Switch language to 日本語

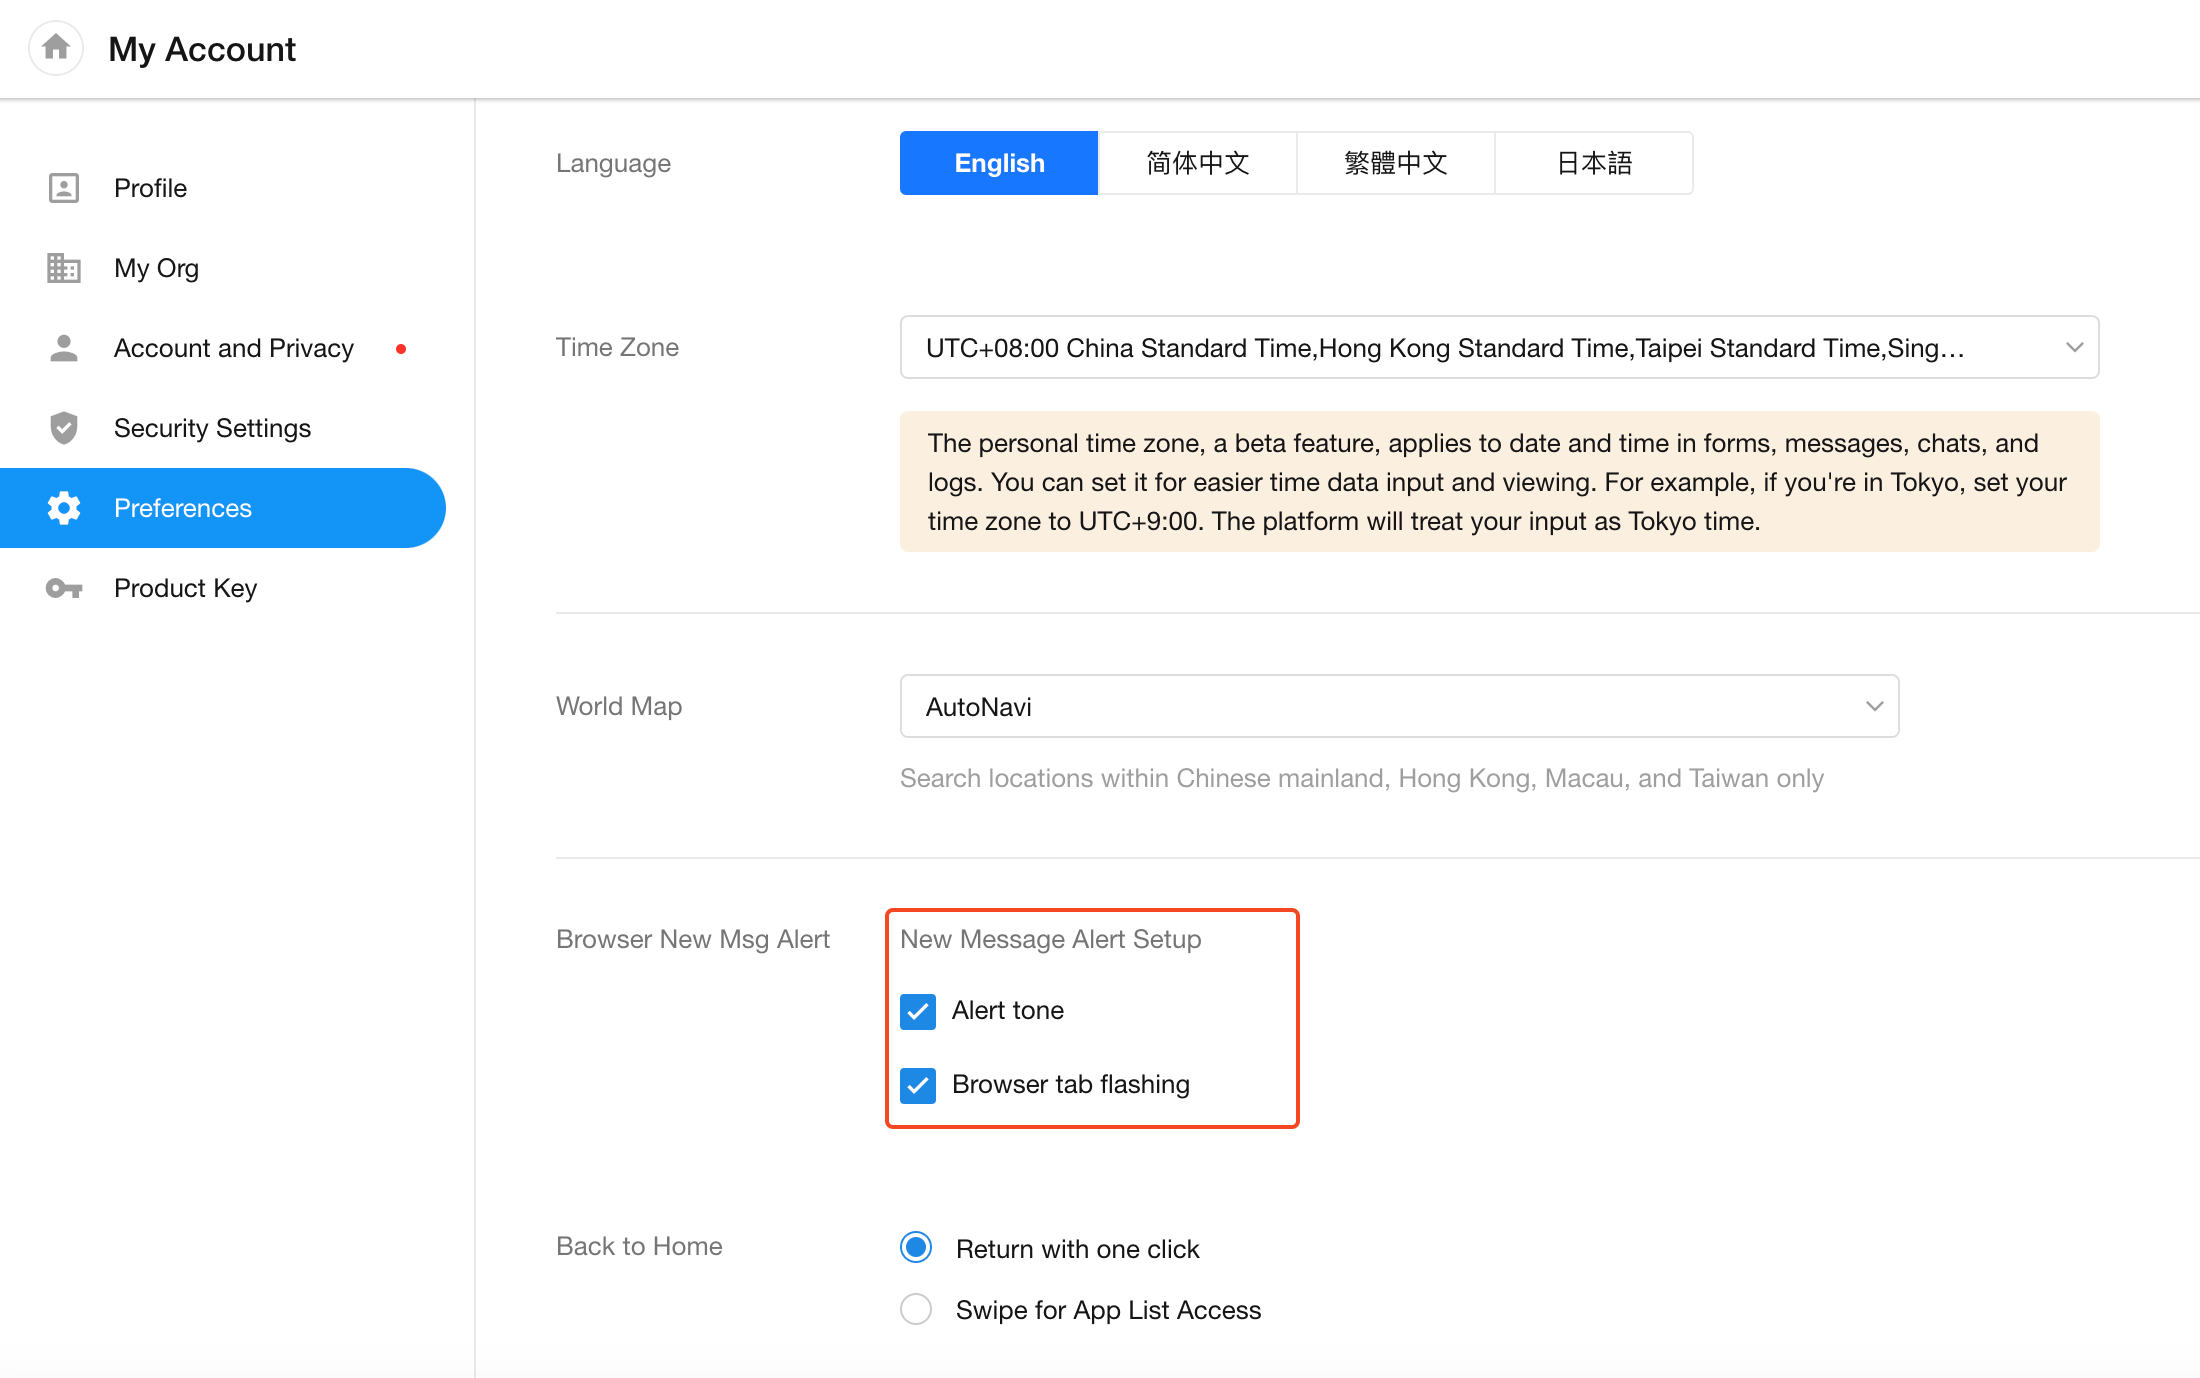1594,163
